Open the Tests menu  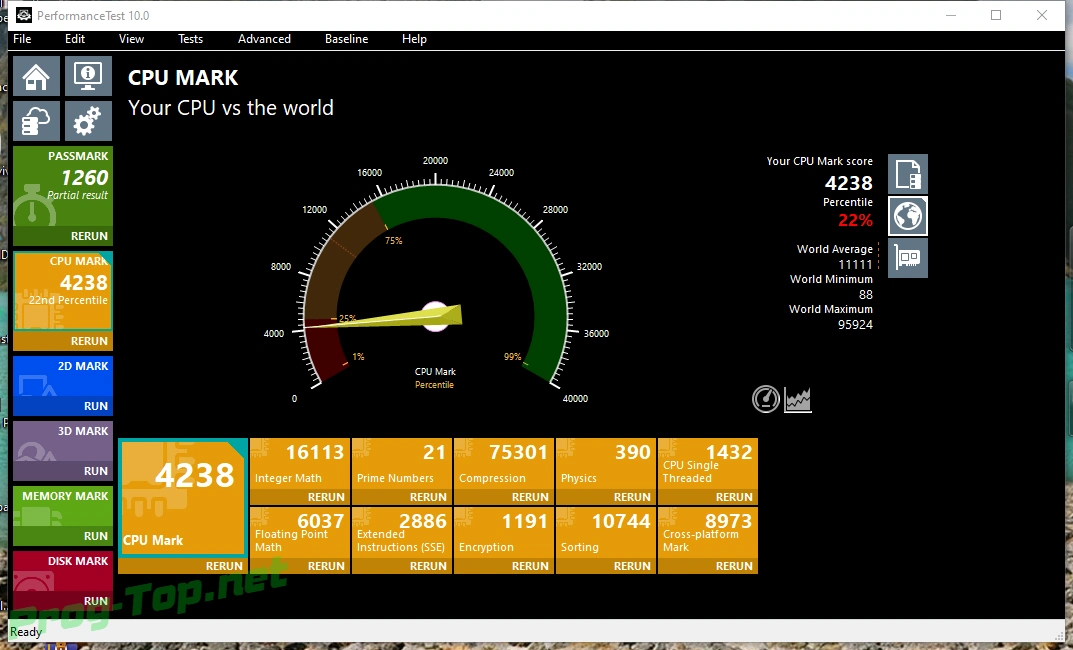click(x=190, y=39)
